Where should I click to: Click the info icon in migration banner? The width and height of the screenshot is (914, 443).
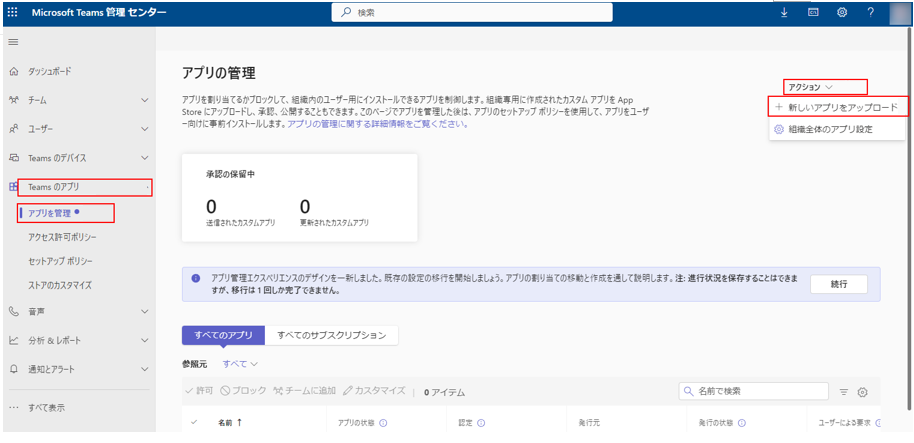click(195, 278)
